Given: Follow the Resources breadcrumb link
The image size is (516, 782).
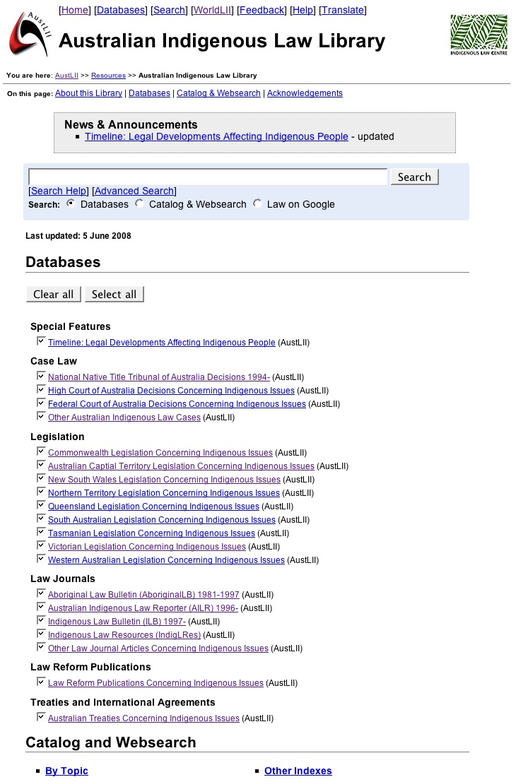Looking at the screenshot, I should coord(108,75).
